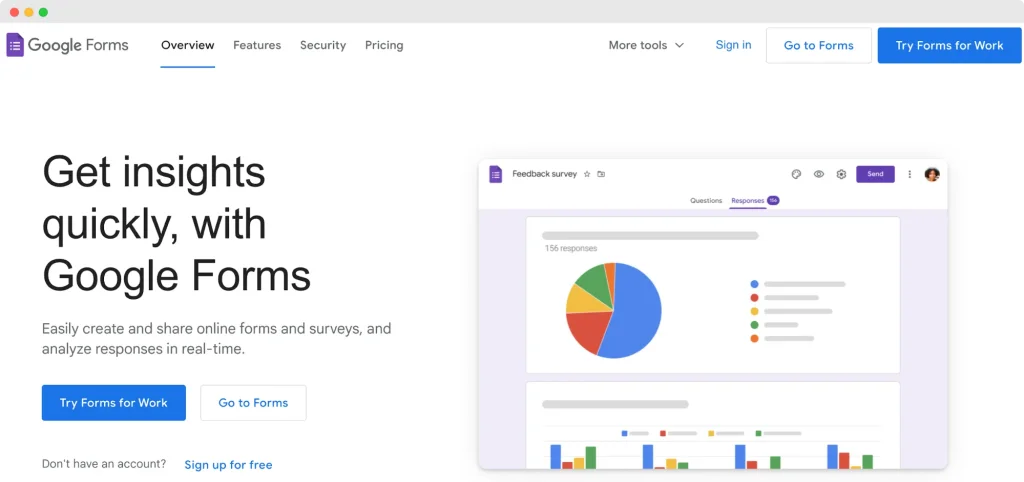Click the 'Don't have an account?' text
Screen dimensions: 1024x482
pyautogui.click(x=104, y=464)
